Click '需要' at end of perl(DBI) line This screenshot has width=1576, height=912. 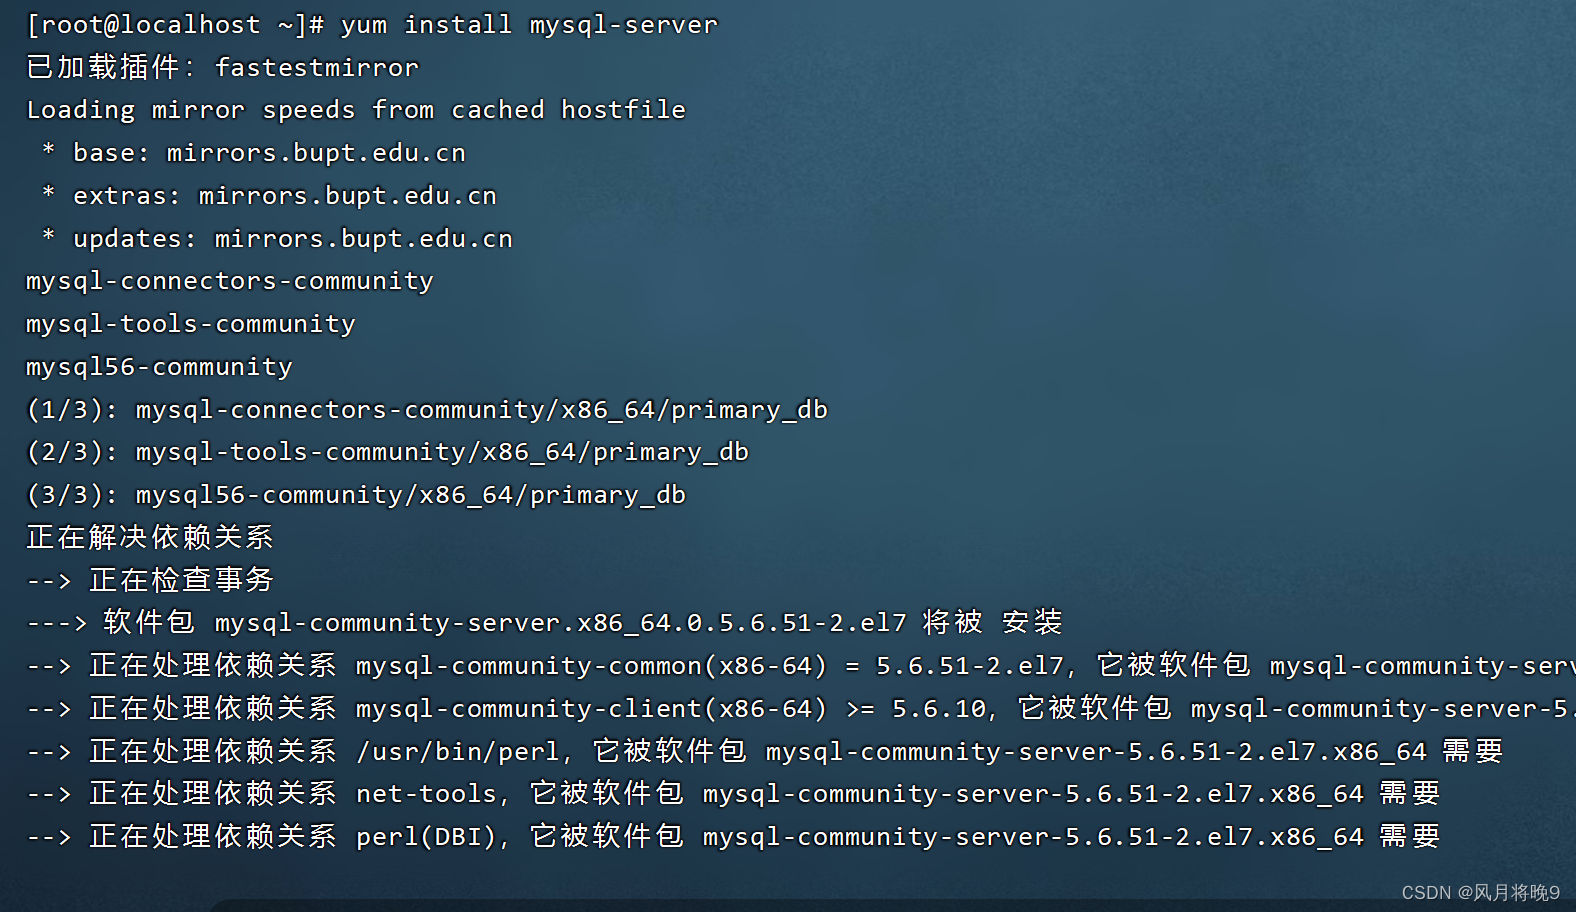click(x=1410, y=836)
